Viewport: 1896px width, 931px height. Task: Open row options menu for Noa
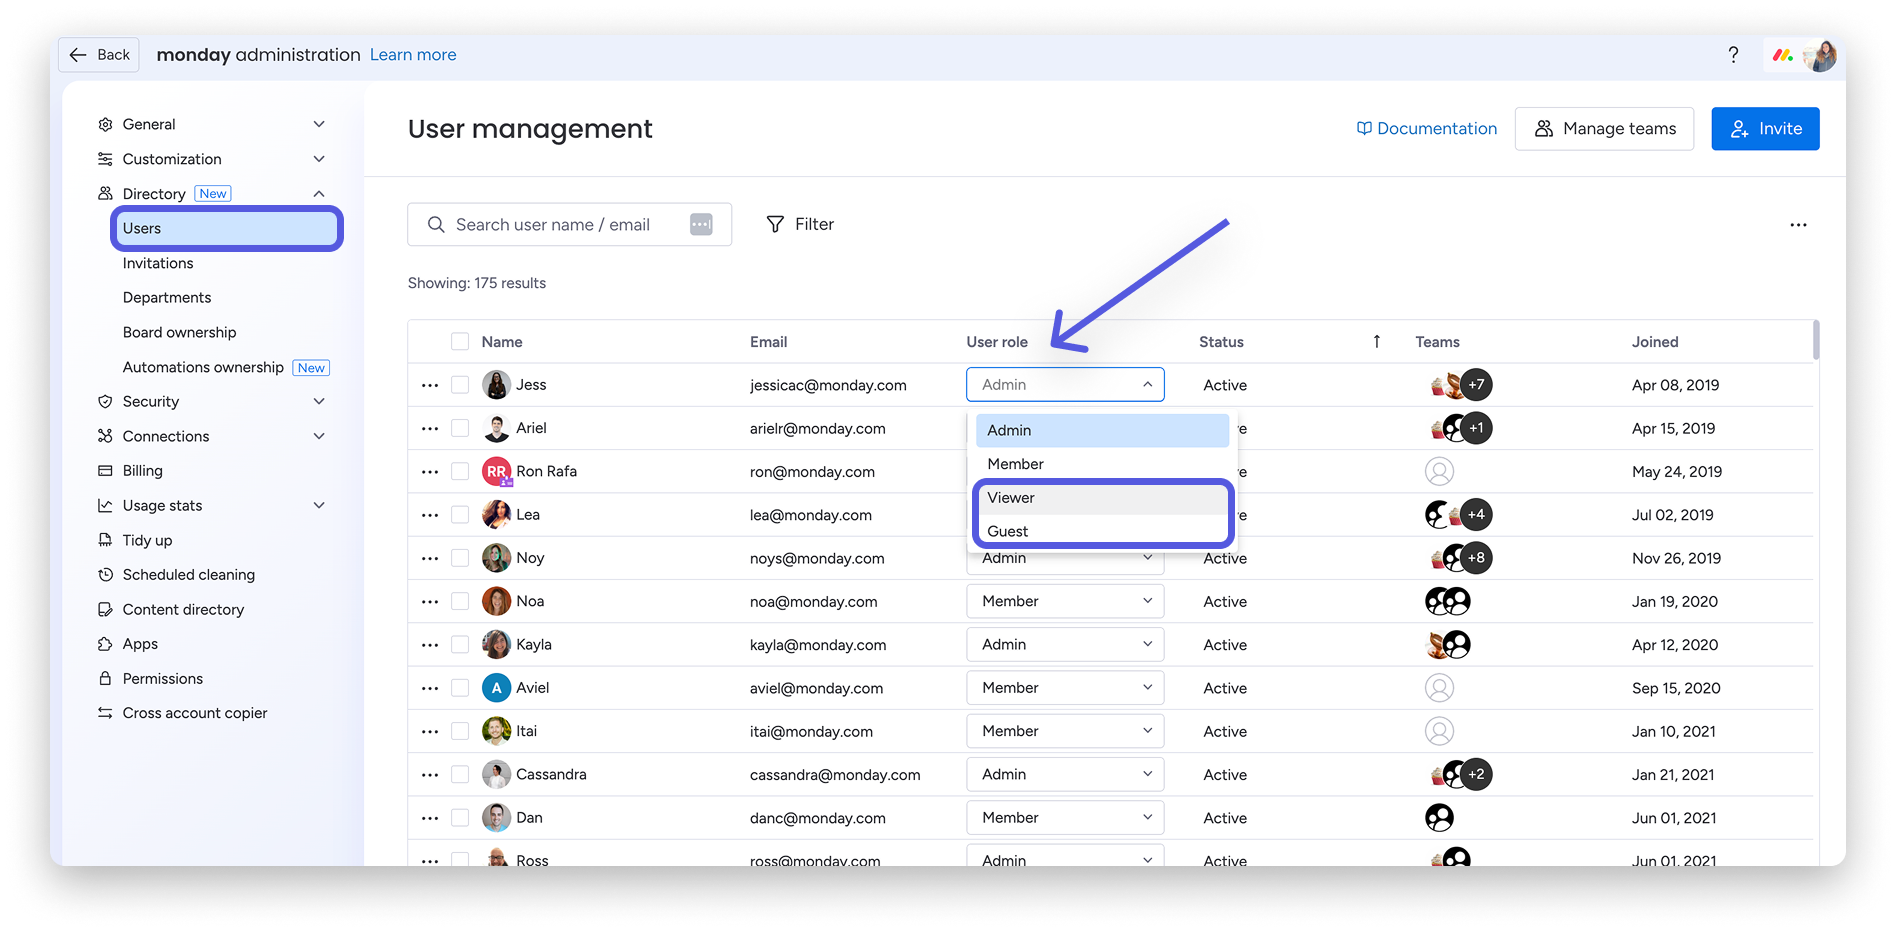[x=430, y=602]
